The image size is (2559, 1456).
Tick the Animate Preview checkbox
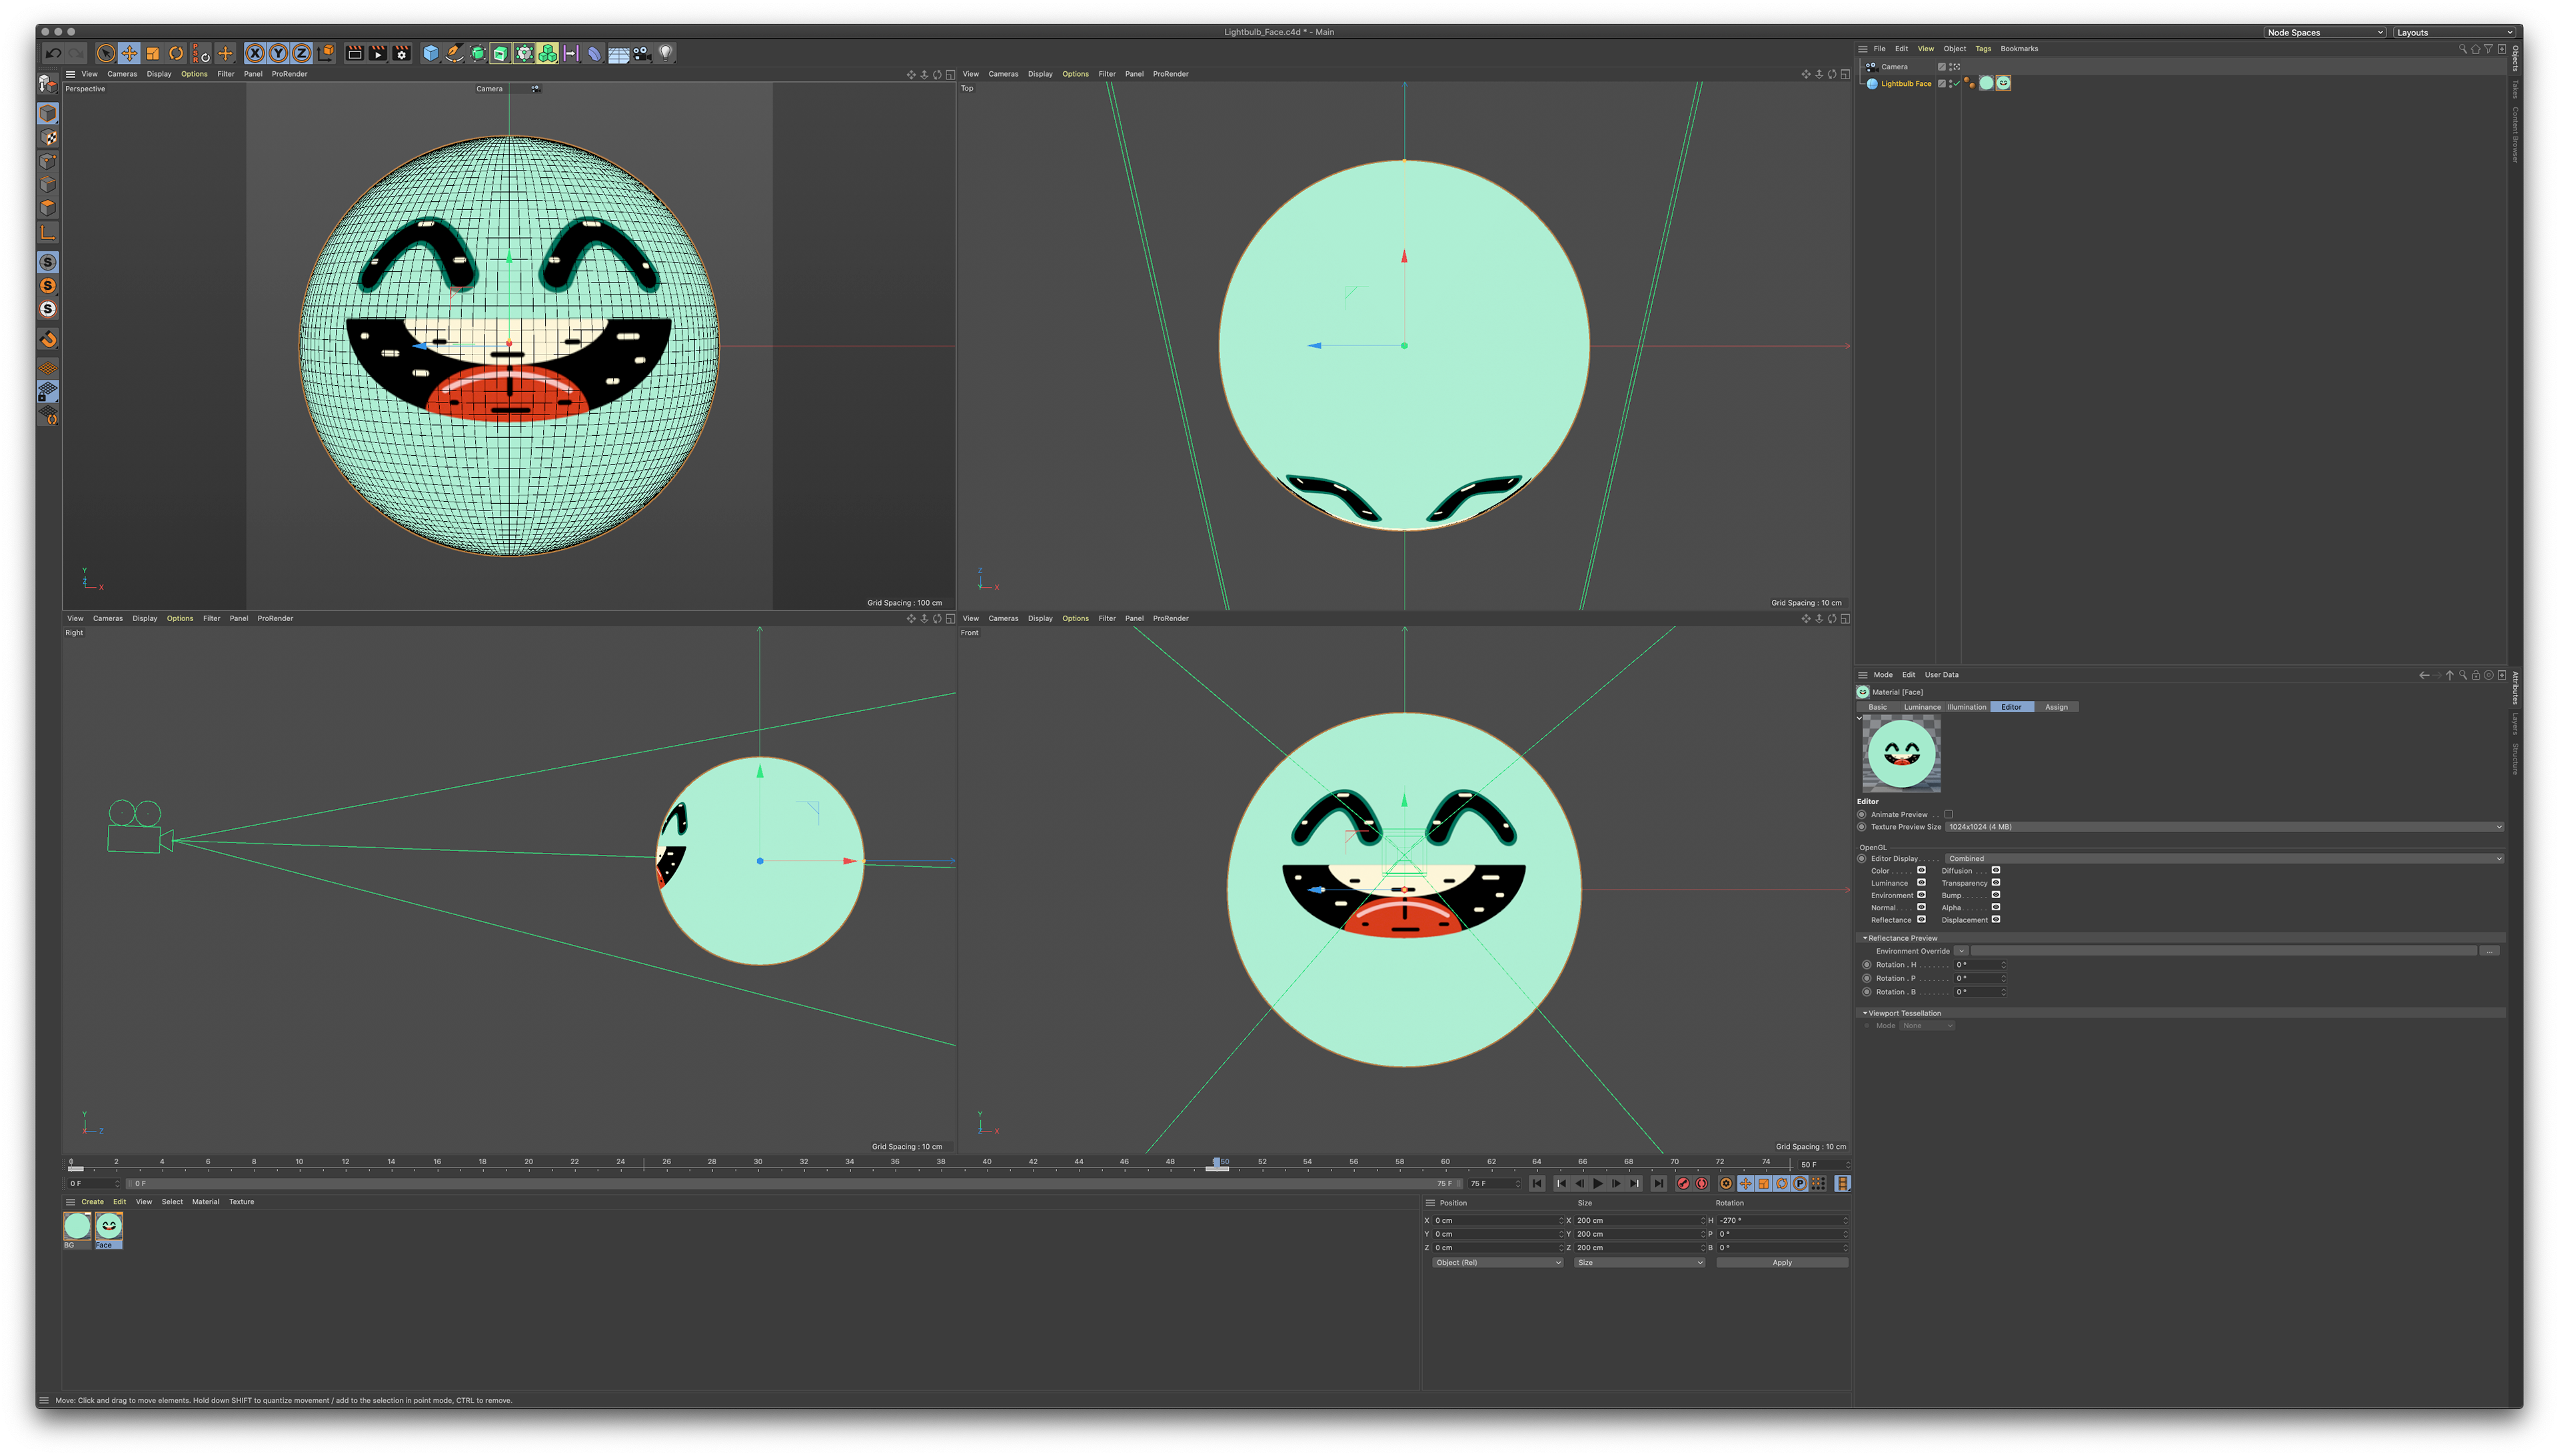(1948, 814)
